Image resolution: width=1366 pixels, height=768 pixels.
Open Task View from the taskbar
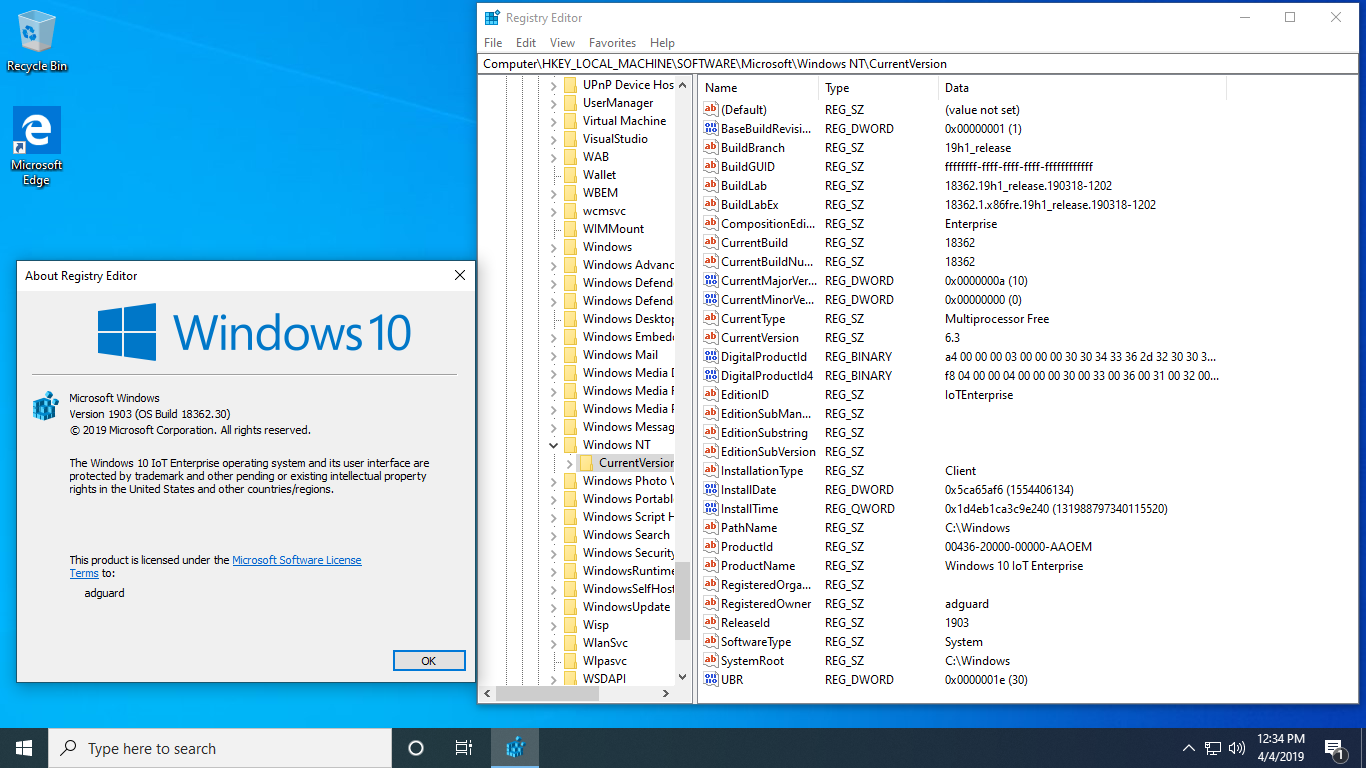pos(464,748)
